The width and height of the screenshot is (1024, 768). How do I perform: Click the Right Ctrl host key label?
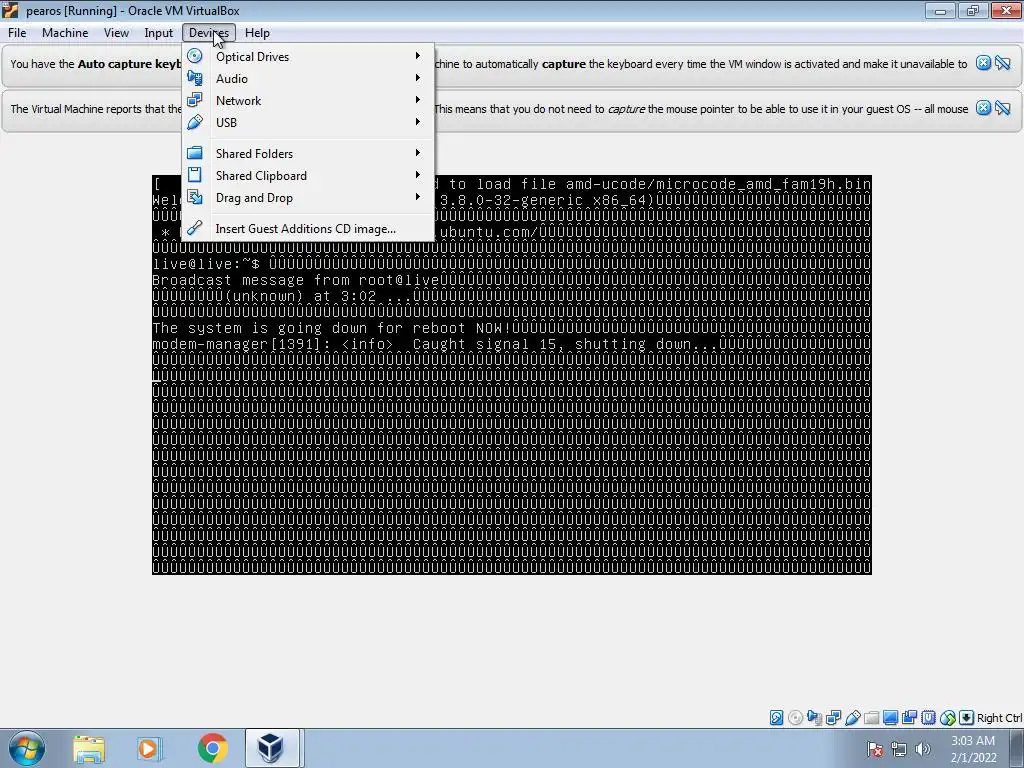[1000, 718]
